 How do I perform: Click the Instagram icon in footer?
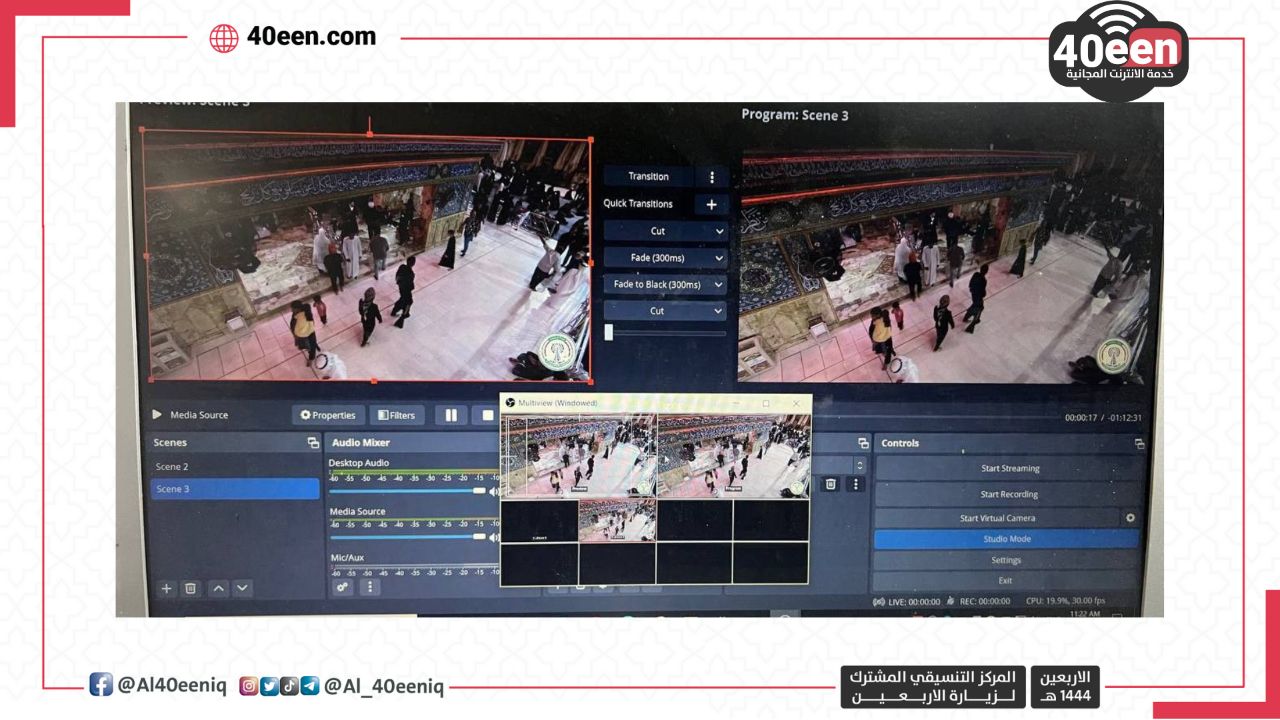248,686
